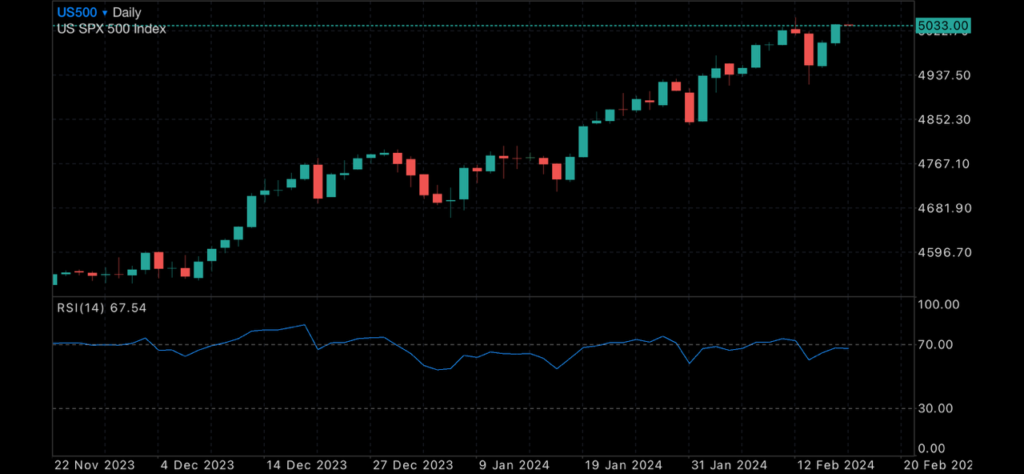Open the RSI(14) 67.54 indicator label
1024x474 pixels.
[x=101, y=308]
